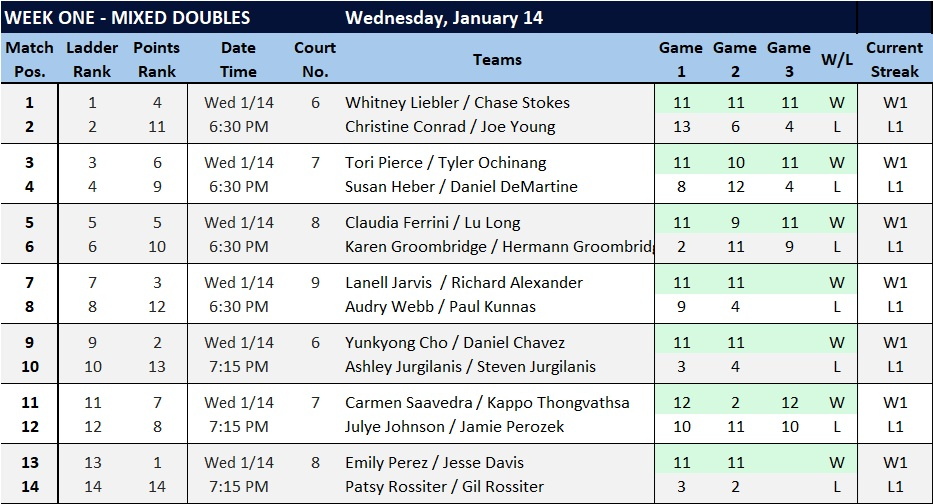
Task: Click Emily Perez / Jesse Davis team
Action: coord(434,463)
